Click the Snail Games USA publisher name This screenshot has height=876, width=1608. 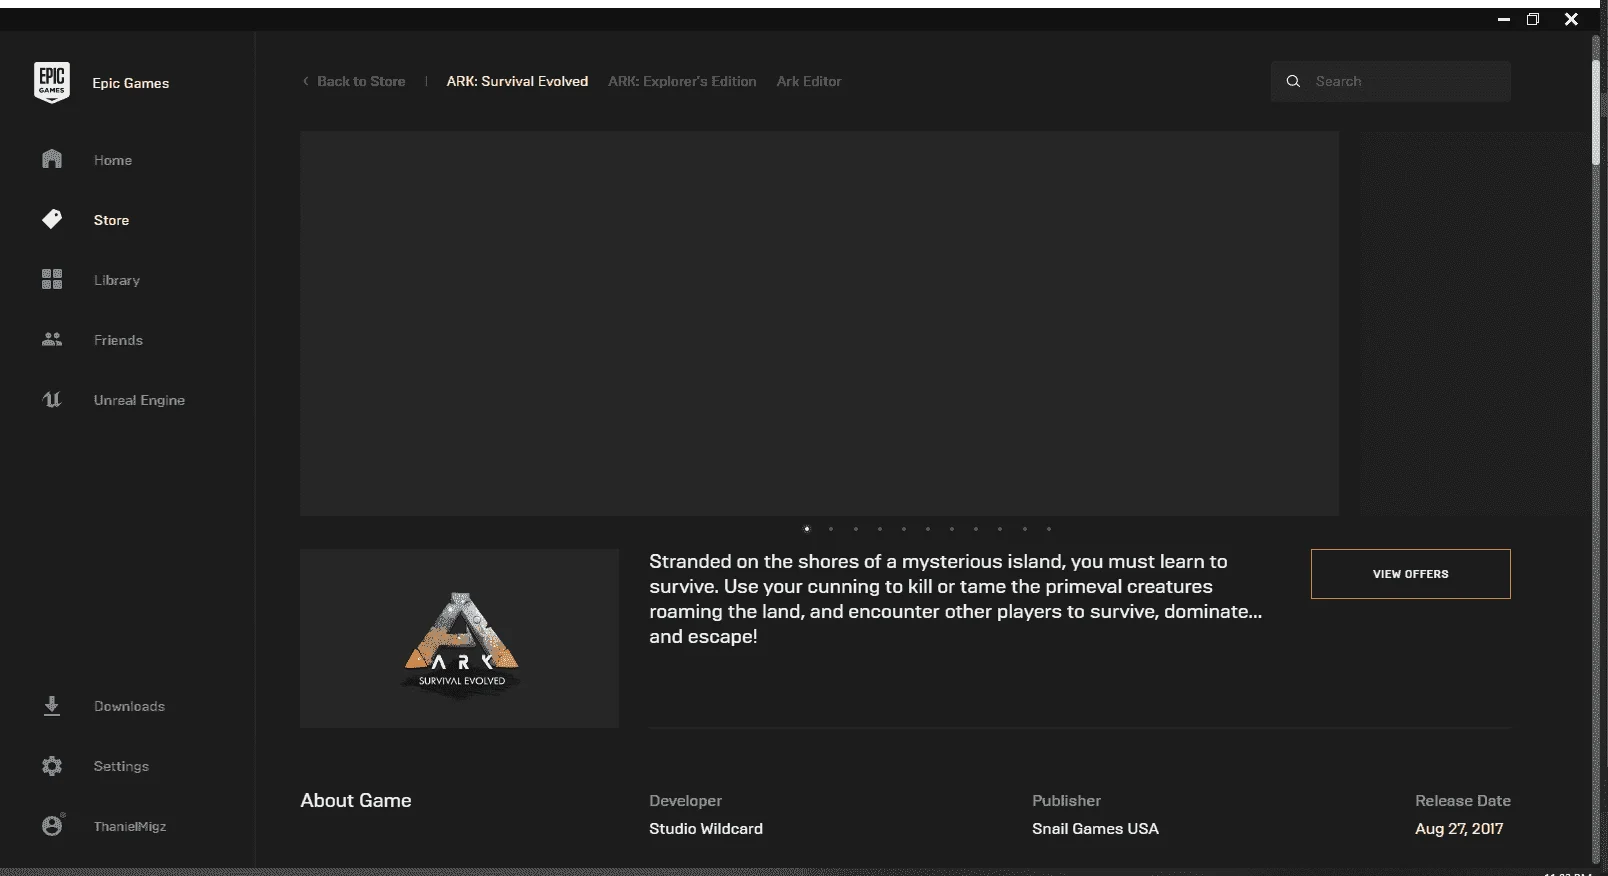[x=1095, y=828]
